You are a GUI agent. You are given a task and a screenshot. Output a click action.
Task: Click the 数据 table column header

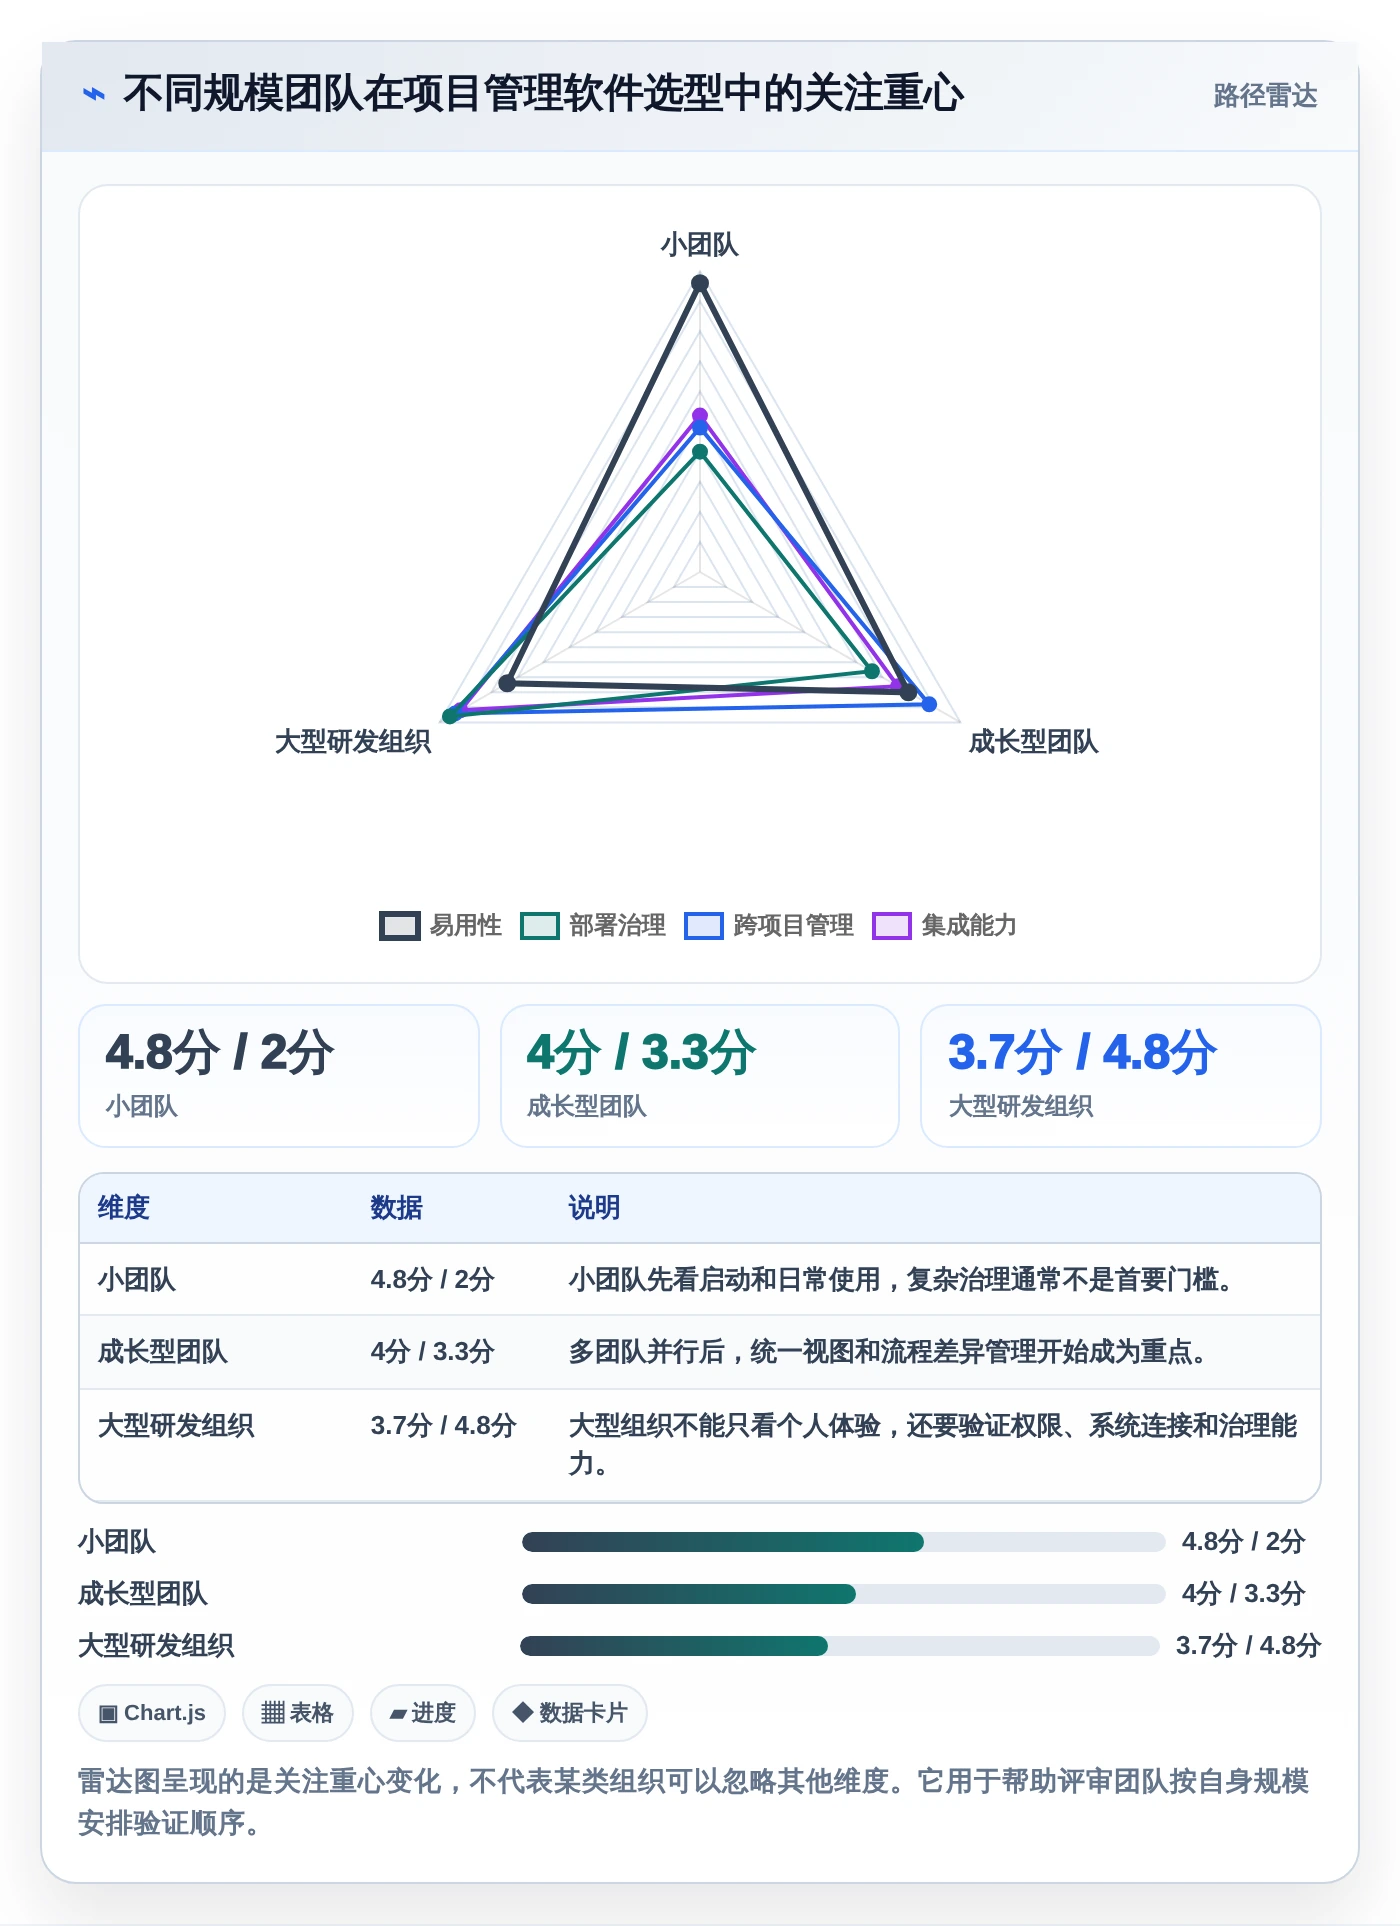click(397, 1207)
